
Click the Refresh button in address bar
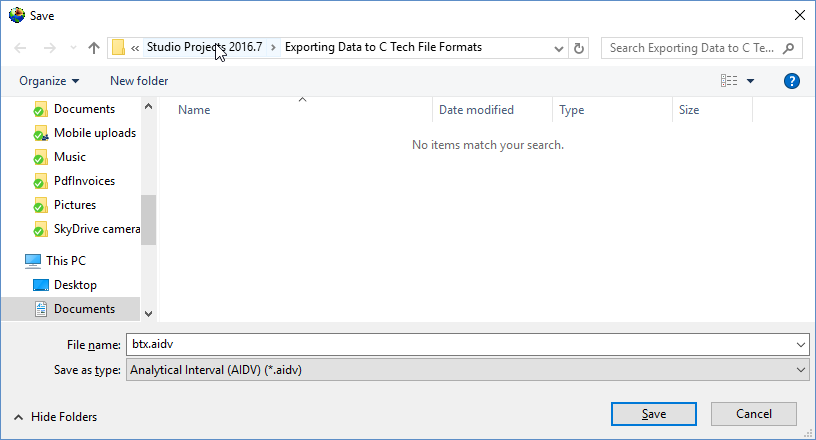(x=579, y=48)
